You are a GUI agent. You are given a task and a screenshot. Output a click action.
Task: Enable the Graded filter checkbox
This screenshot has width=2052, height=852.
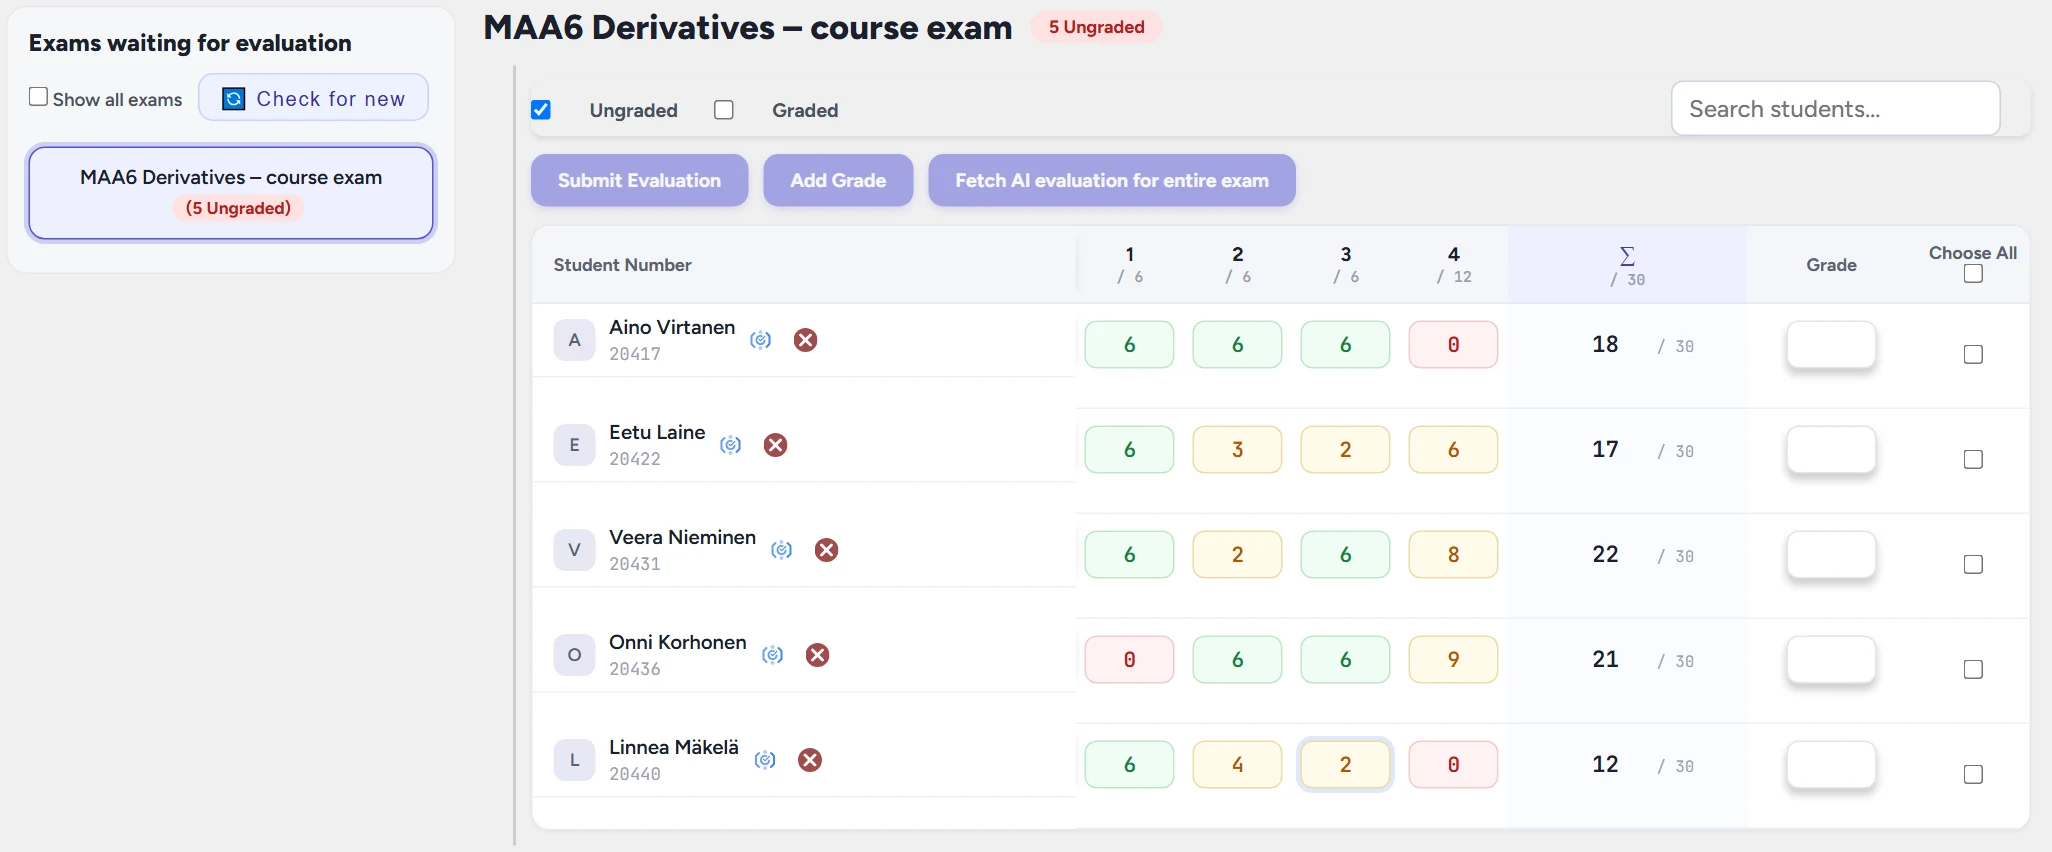pos(724,110)
